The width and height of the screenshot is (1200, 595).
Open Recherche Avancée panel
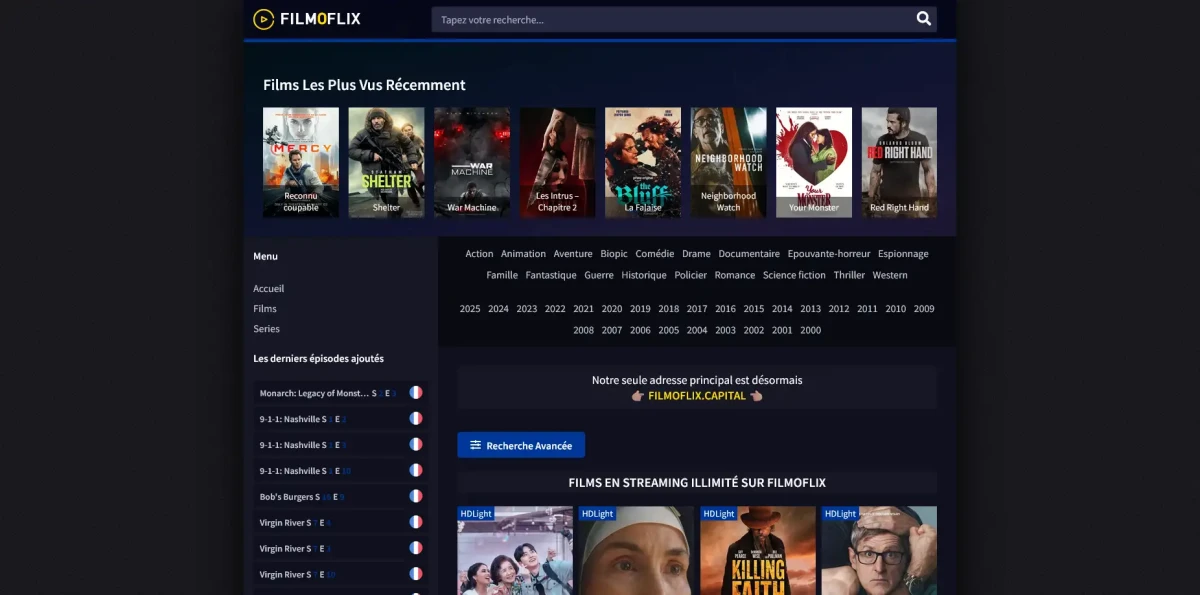tap(521, 445)
